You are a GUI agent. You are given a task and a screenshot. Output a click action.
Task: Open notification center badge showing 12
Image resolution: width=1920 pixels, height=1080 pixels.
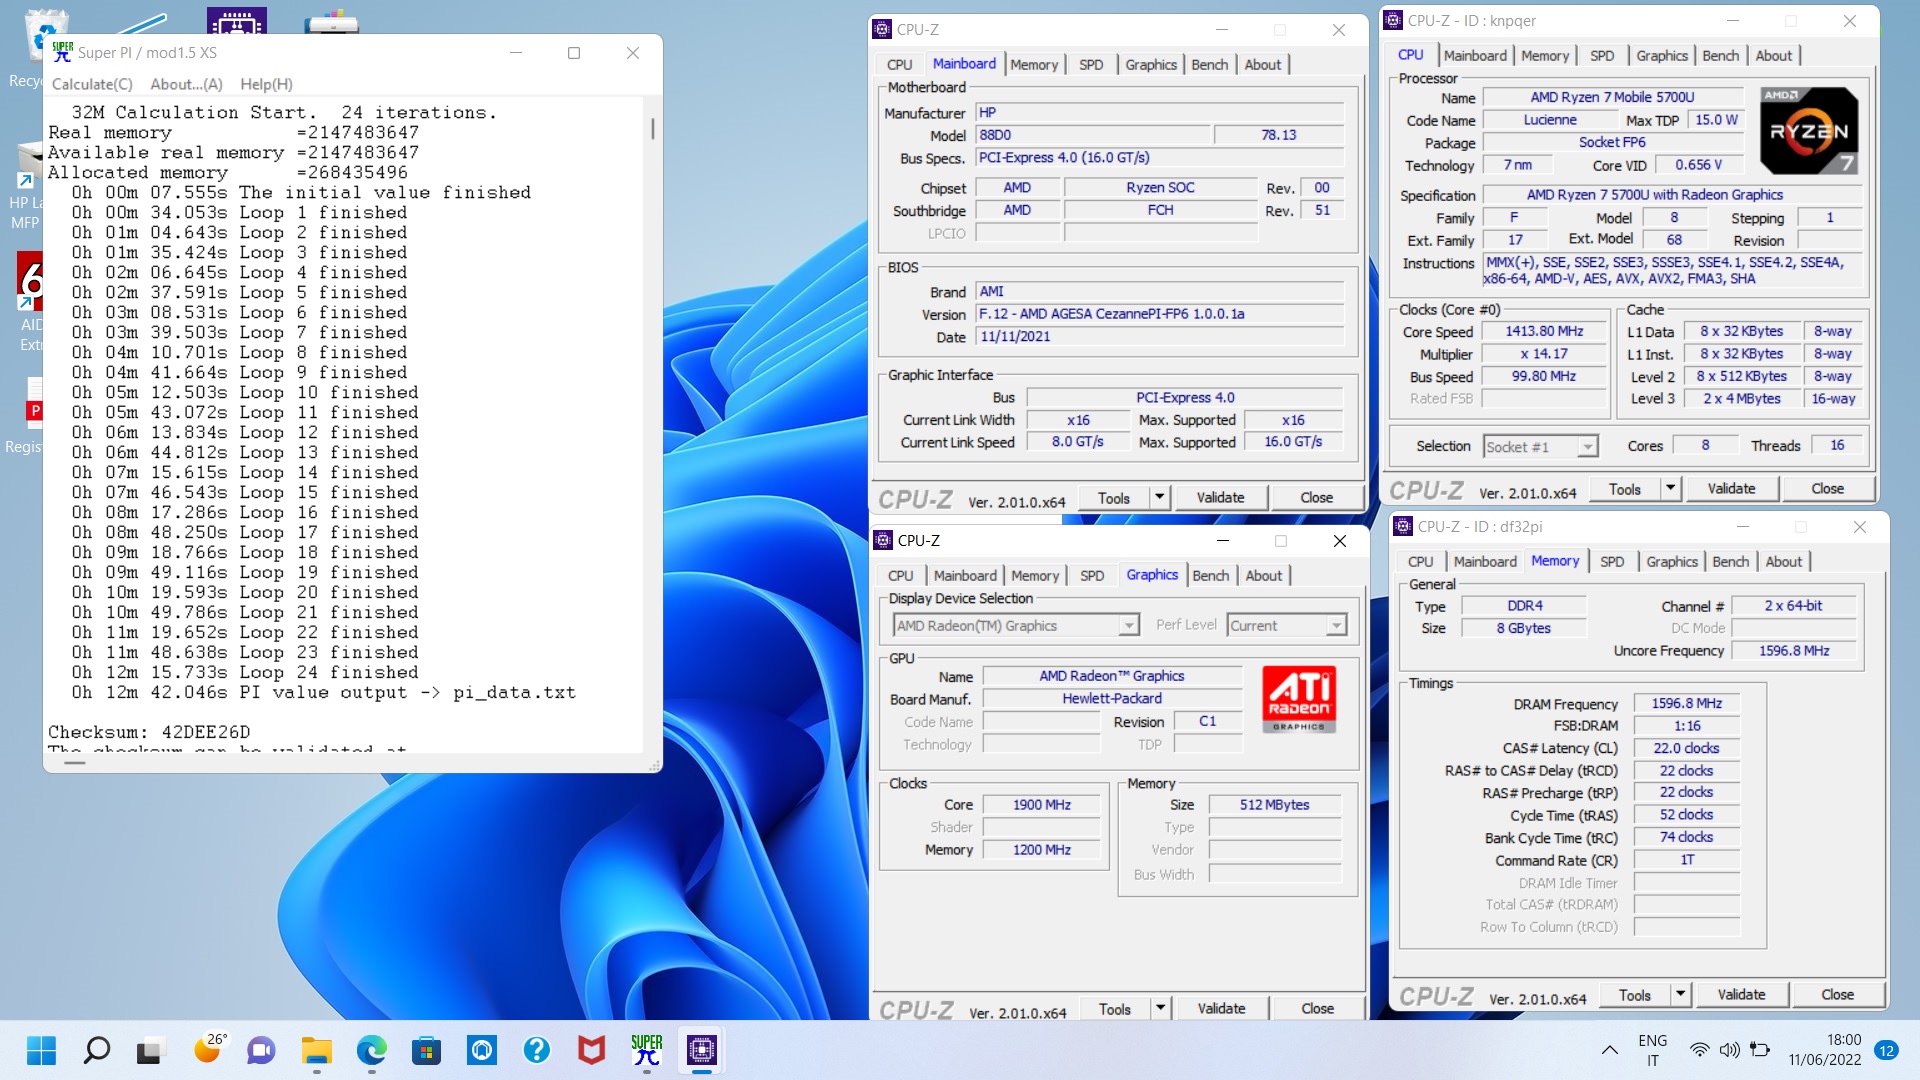pyautogui.click(x=1887, y=1050)
